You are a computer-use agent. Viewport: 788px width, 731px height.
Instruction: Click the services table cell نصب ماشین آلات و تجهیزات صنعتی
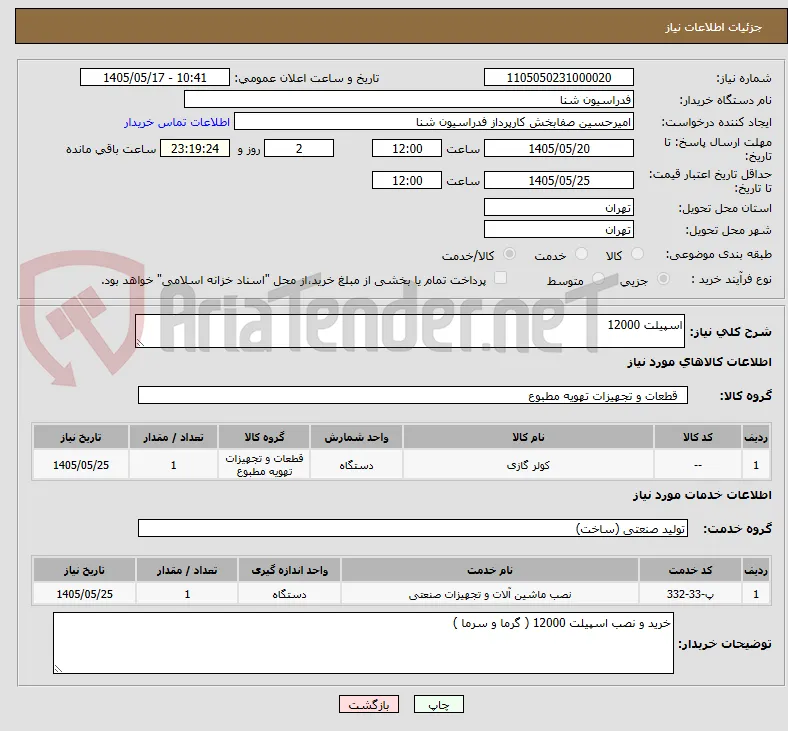(489, 594)
